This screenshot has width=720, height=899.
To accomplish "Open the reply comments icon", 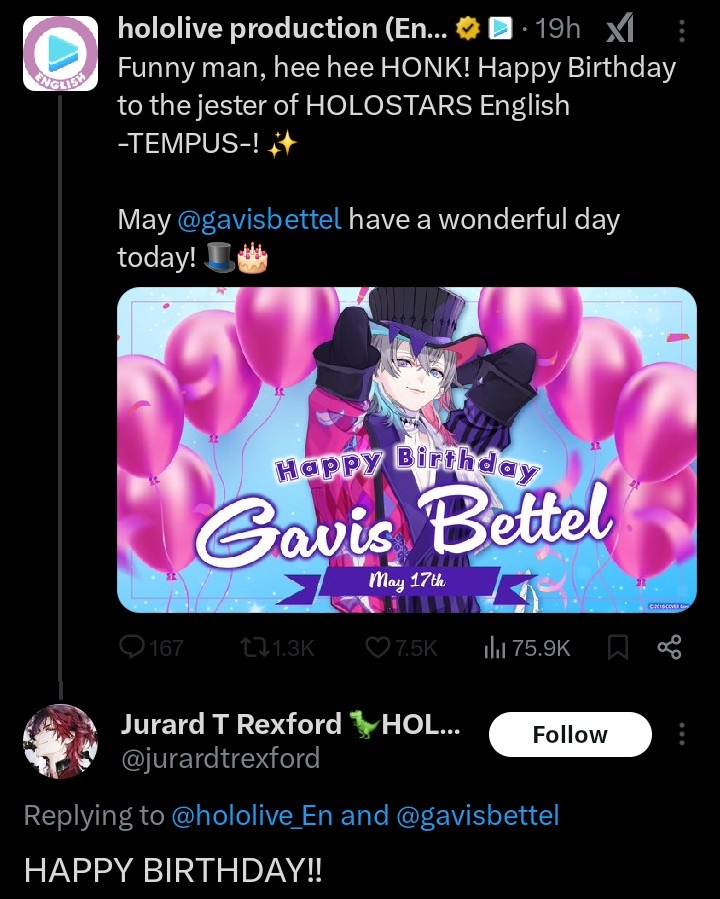I will point(132,648).
